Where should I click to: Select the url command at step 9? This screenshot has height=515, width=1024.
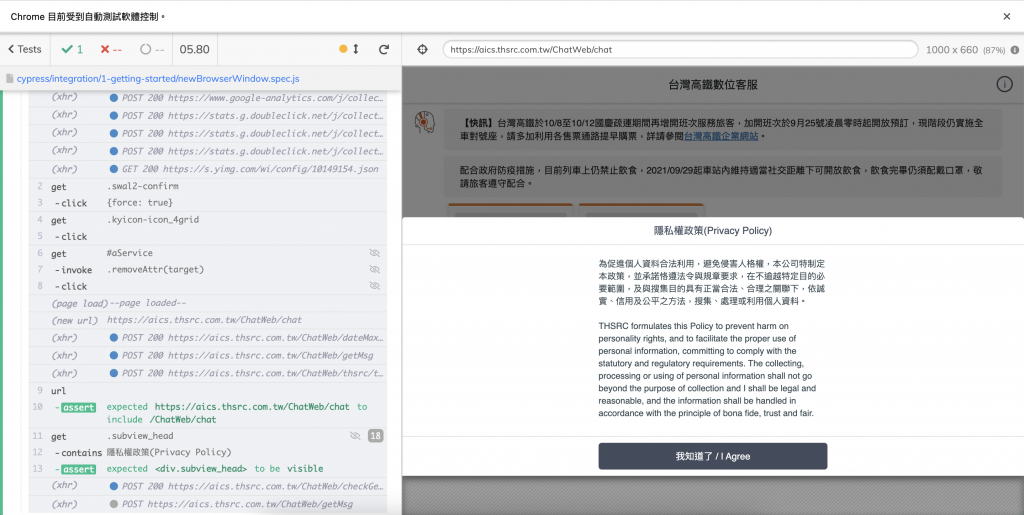pos(208,391)
